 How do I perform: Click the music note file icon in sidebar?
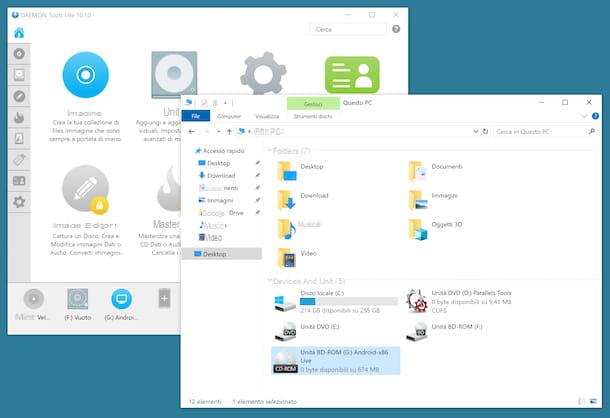pyautogui.click(x=19, y=138)
